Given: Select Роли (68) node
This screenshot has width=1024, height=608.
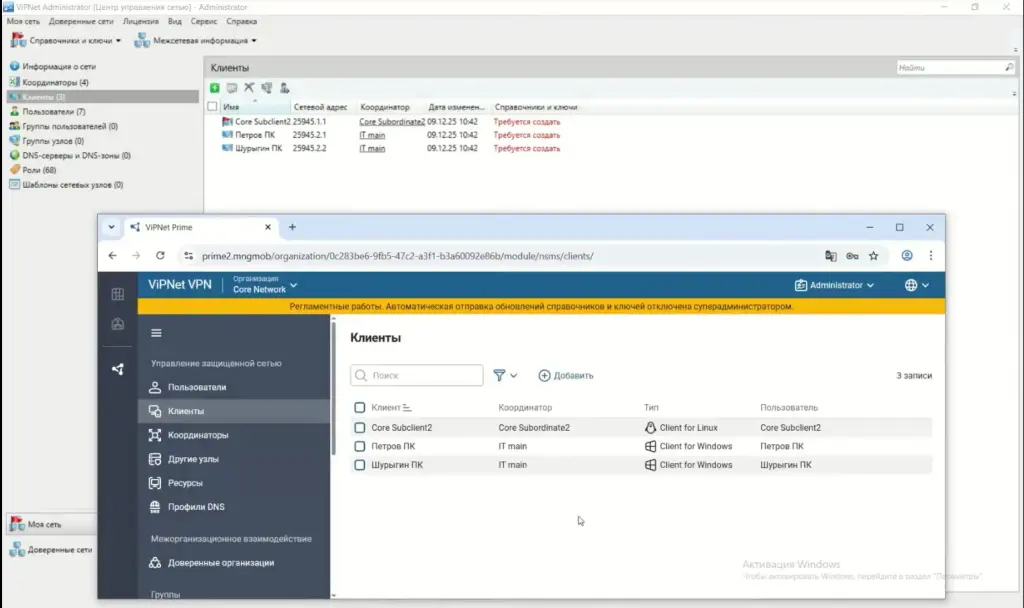Looking at the screenshot, I should (x=39, y=170).
